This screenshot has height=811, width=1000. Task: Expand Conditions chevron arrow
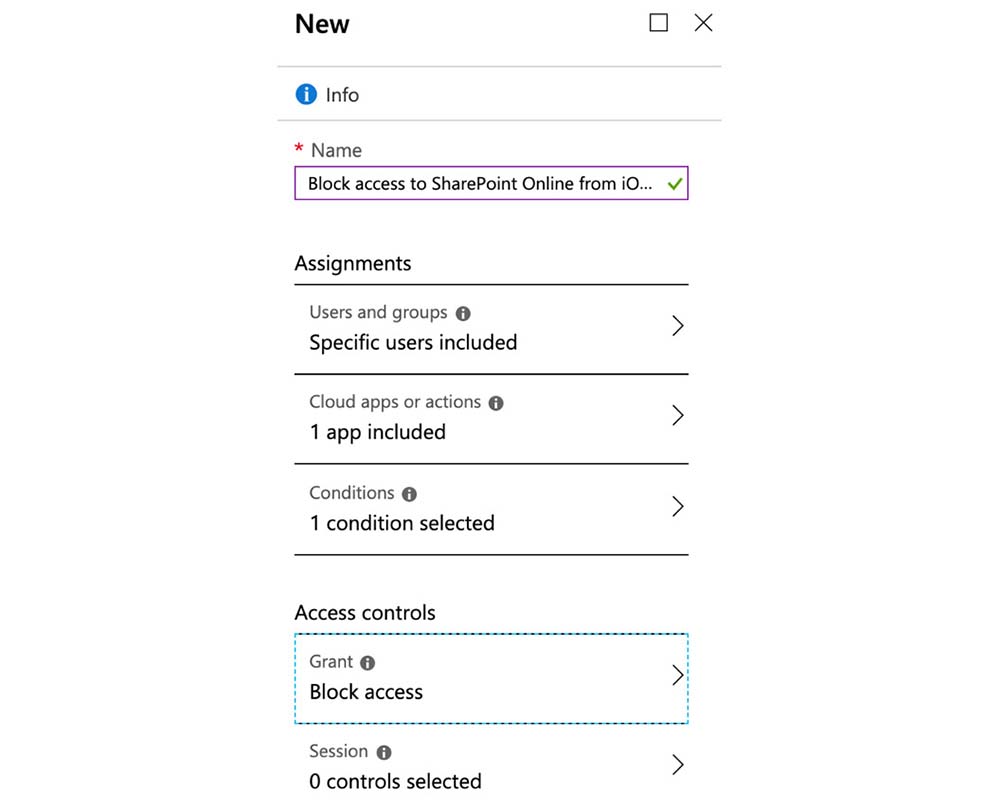(677, 506)
